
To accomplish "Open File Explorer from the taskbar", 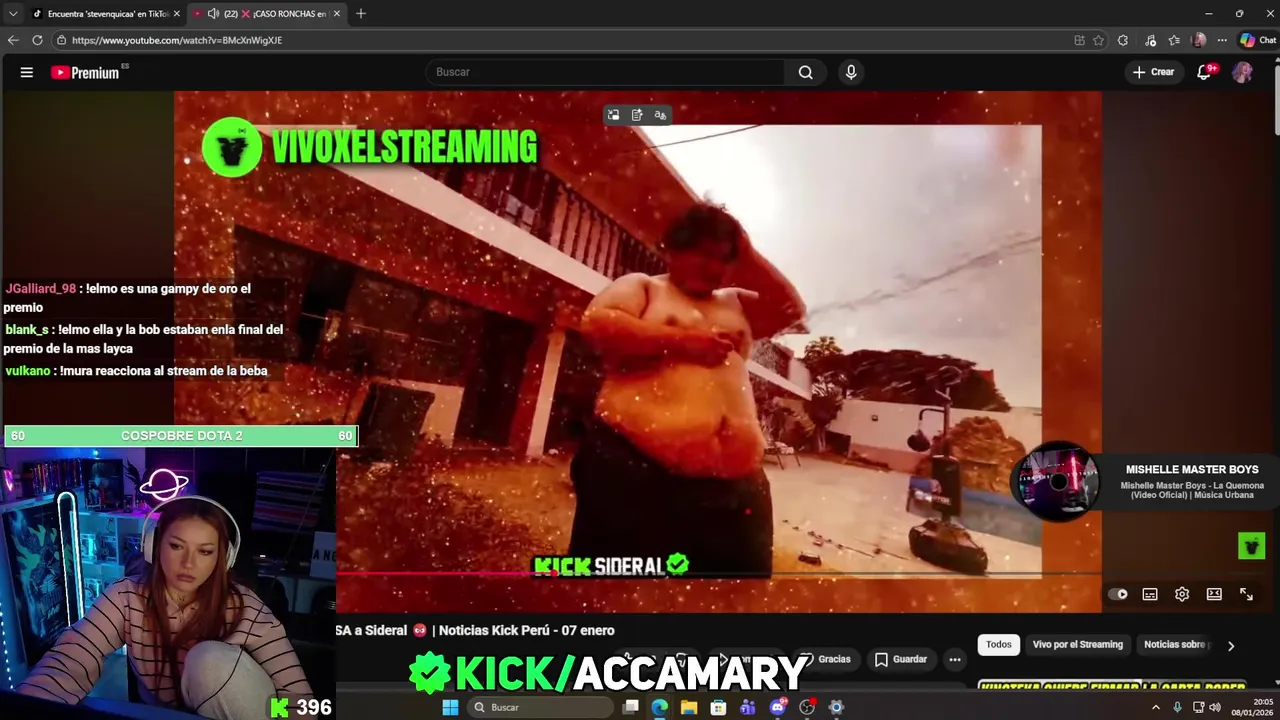I will (x=689, y=707).
